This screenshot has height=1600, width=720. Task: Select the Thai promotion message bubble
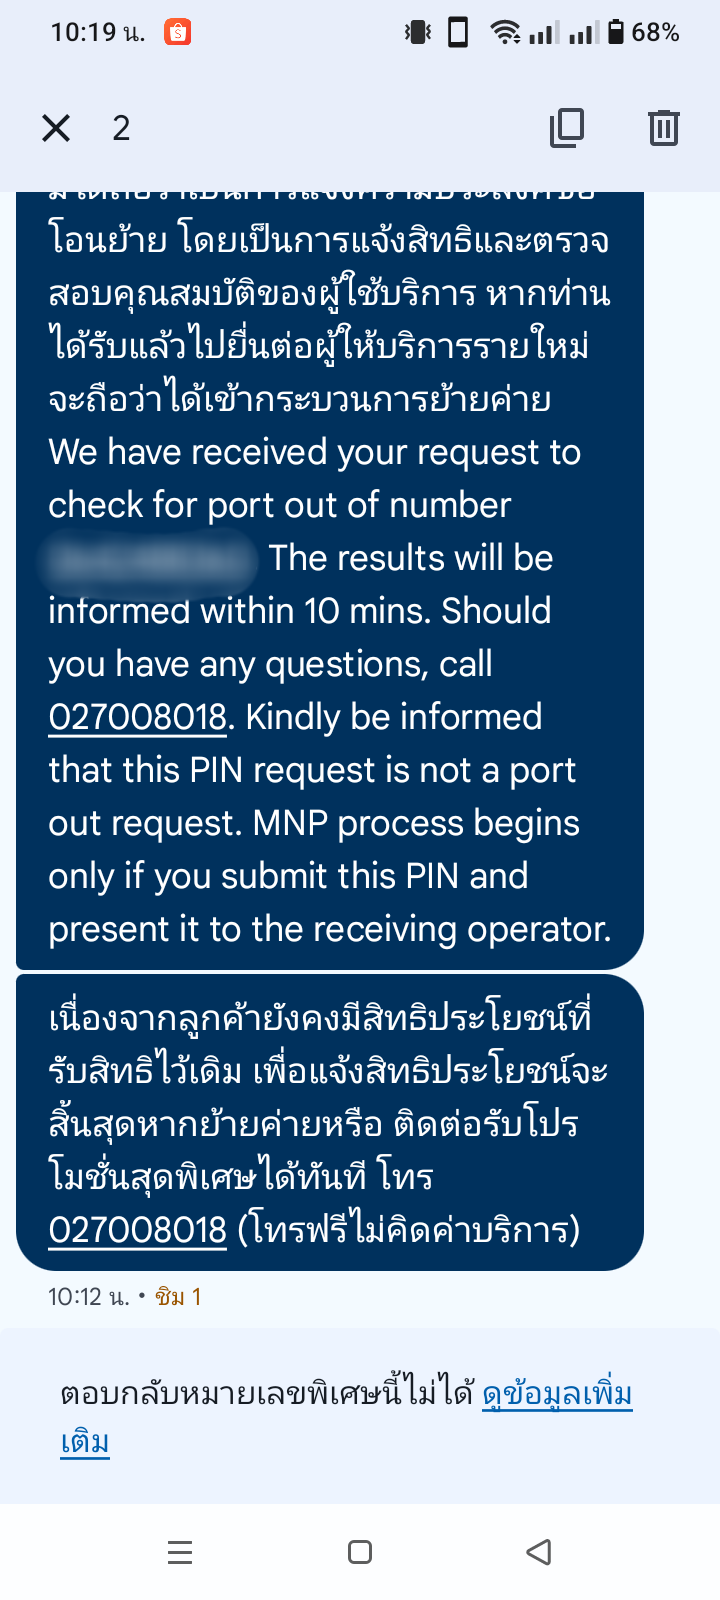(330, 1123)
